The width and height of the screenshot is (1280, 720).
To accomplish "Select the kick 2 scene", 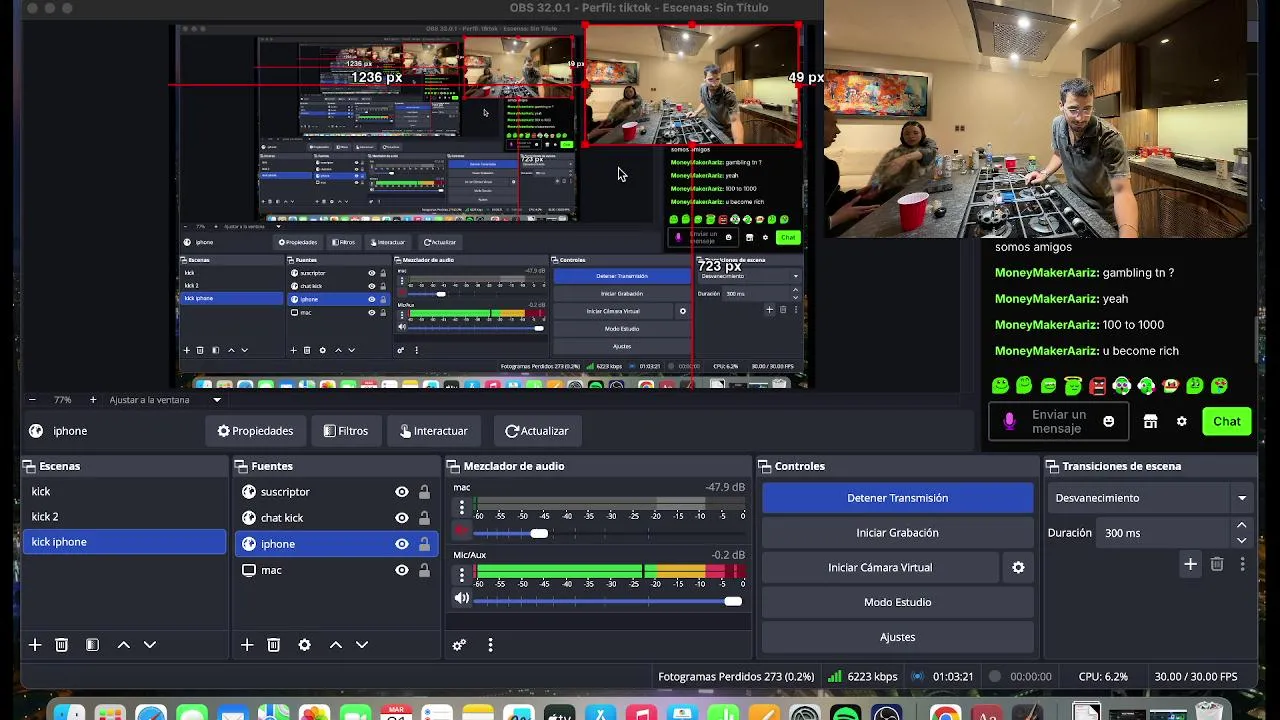I will [x=125, y=516].
